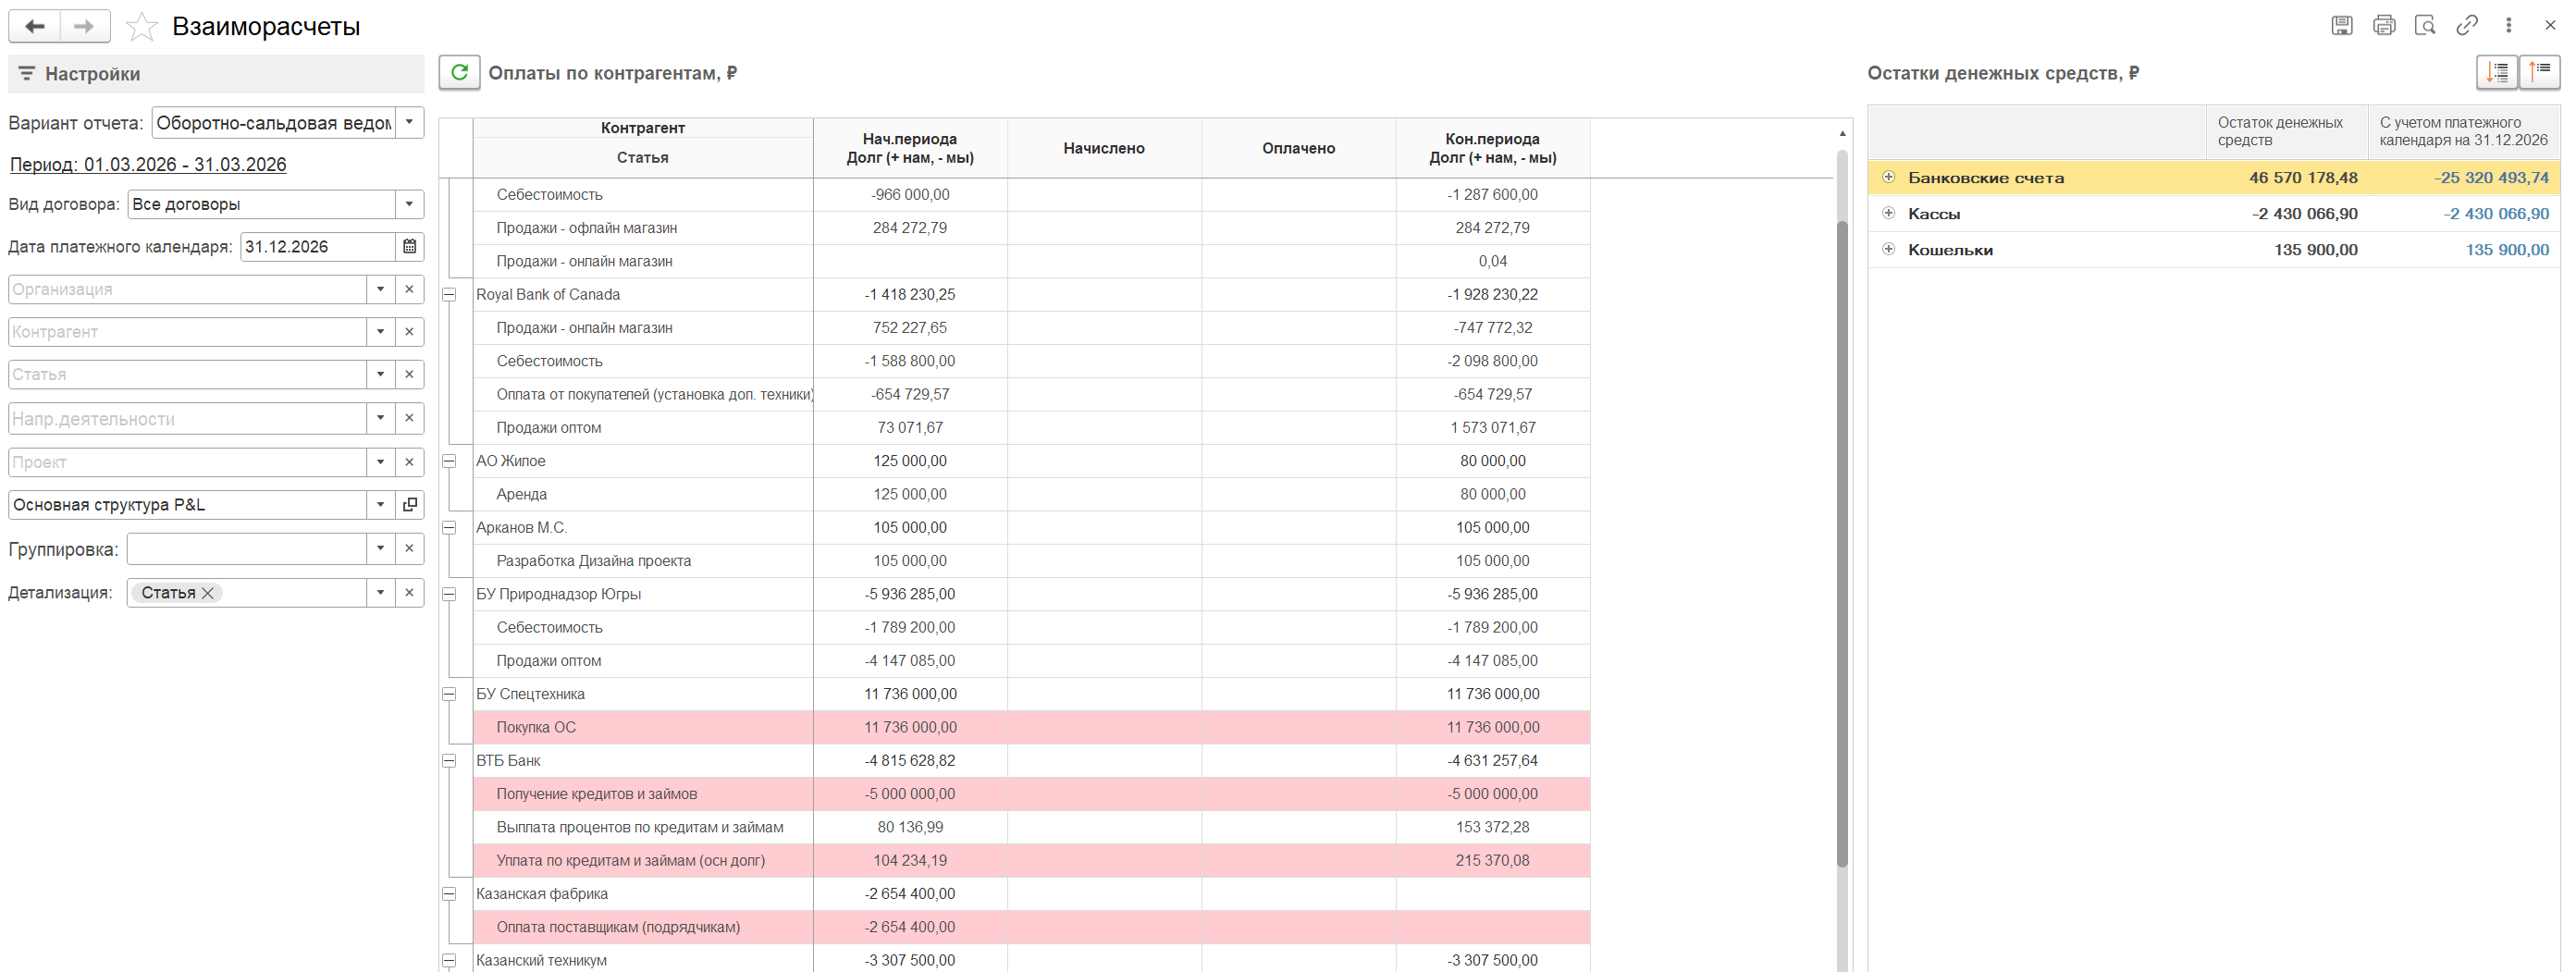The width and height of the screenshot is (2576, 972).
Task: Toggle the Настройки settings panel
Action: point(216,74)
